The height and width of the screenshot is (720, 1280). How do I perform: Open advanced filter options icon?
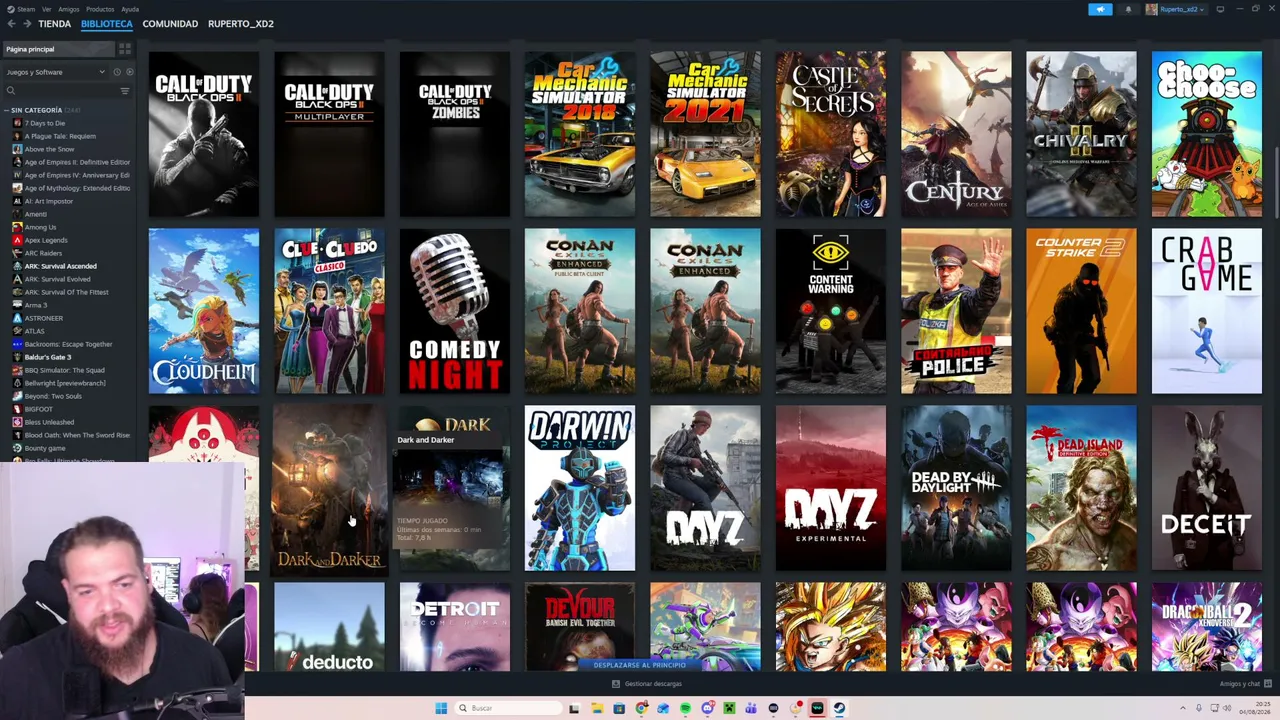pos(125,91)
